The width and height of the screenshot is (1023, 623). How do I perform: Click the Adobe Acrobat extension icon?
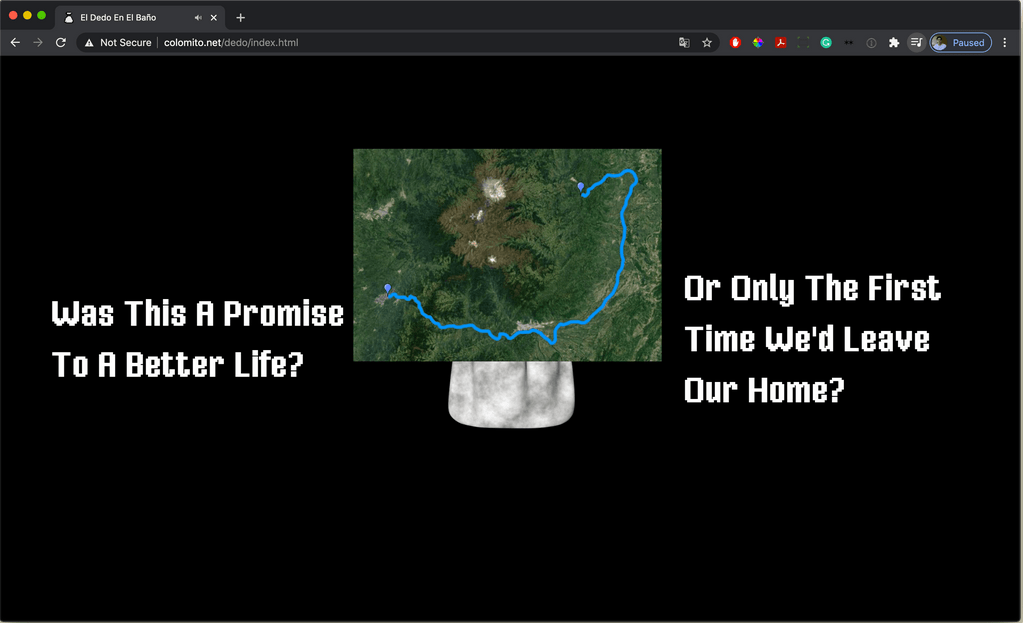(x=780, y=43)
